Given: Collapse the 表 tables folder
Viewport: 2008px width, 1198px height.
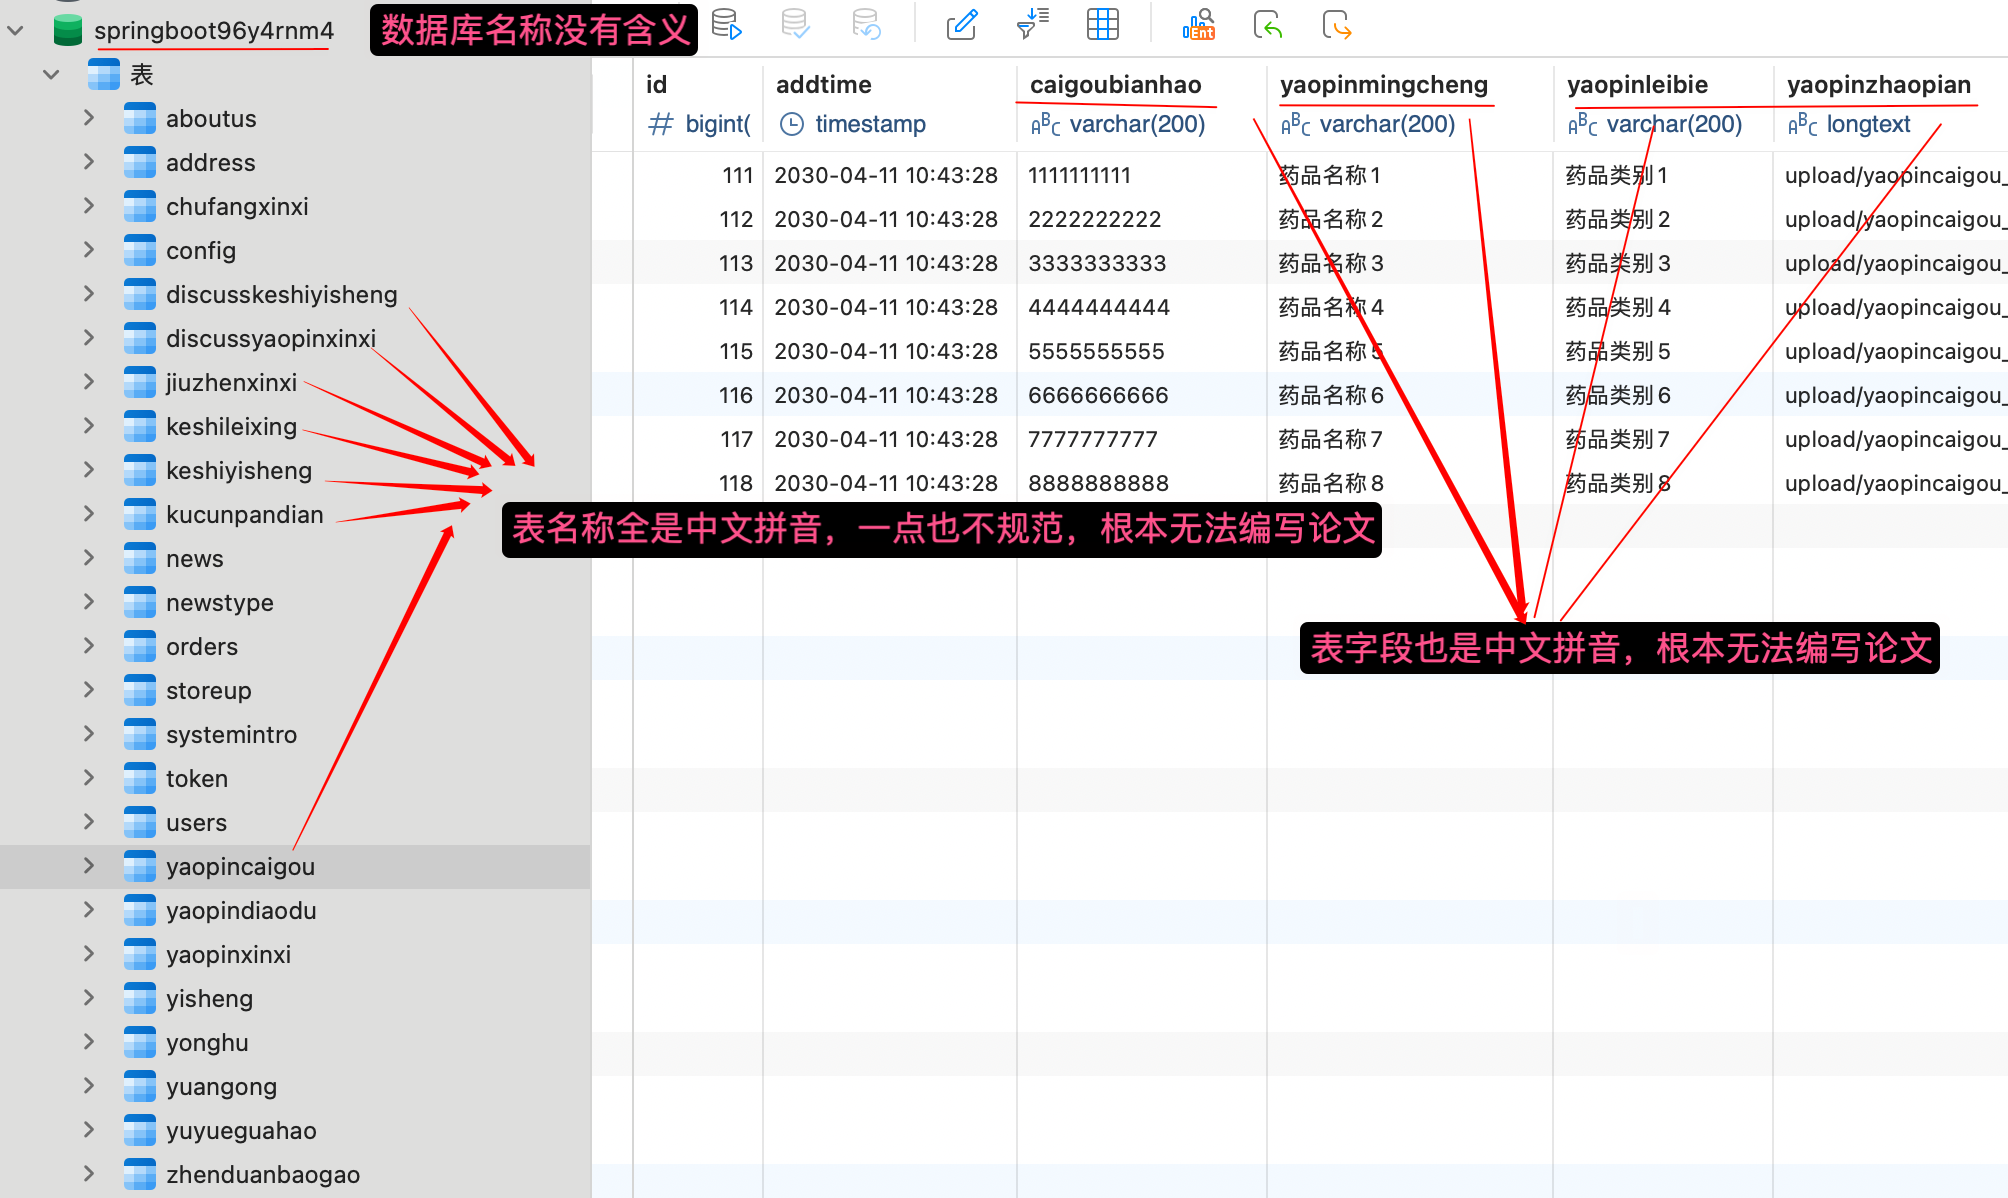Looking at the screenshot, I should 51,75.
